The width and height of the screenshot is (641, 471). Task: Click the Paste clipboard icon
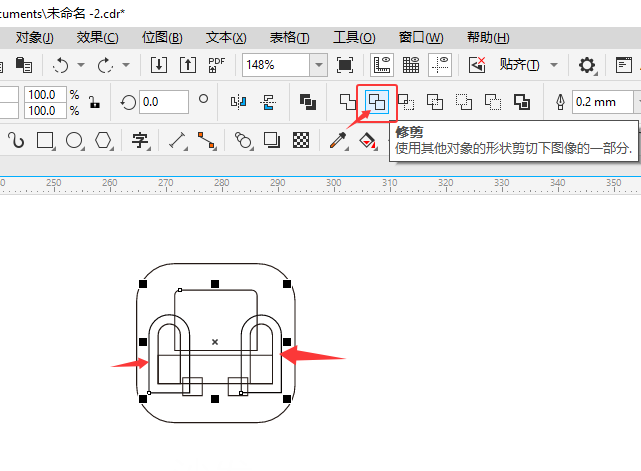[24, 65]
